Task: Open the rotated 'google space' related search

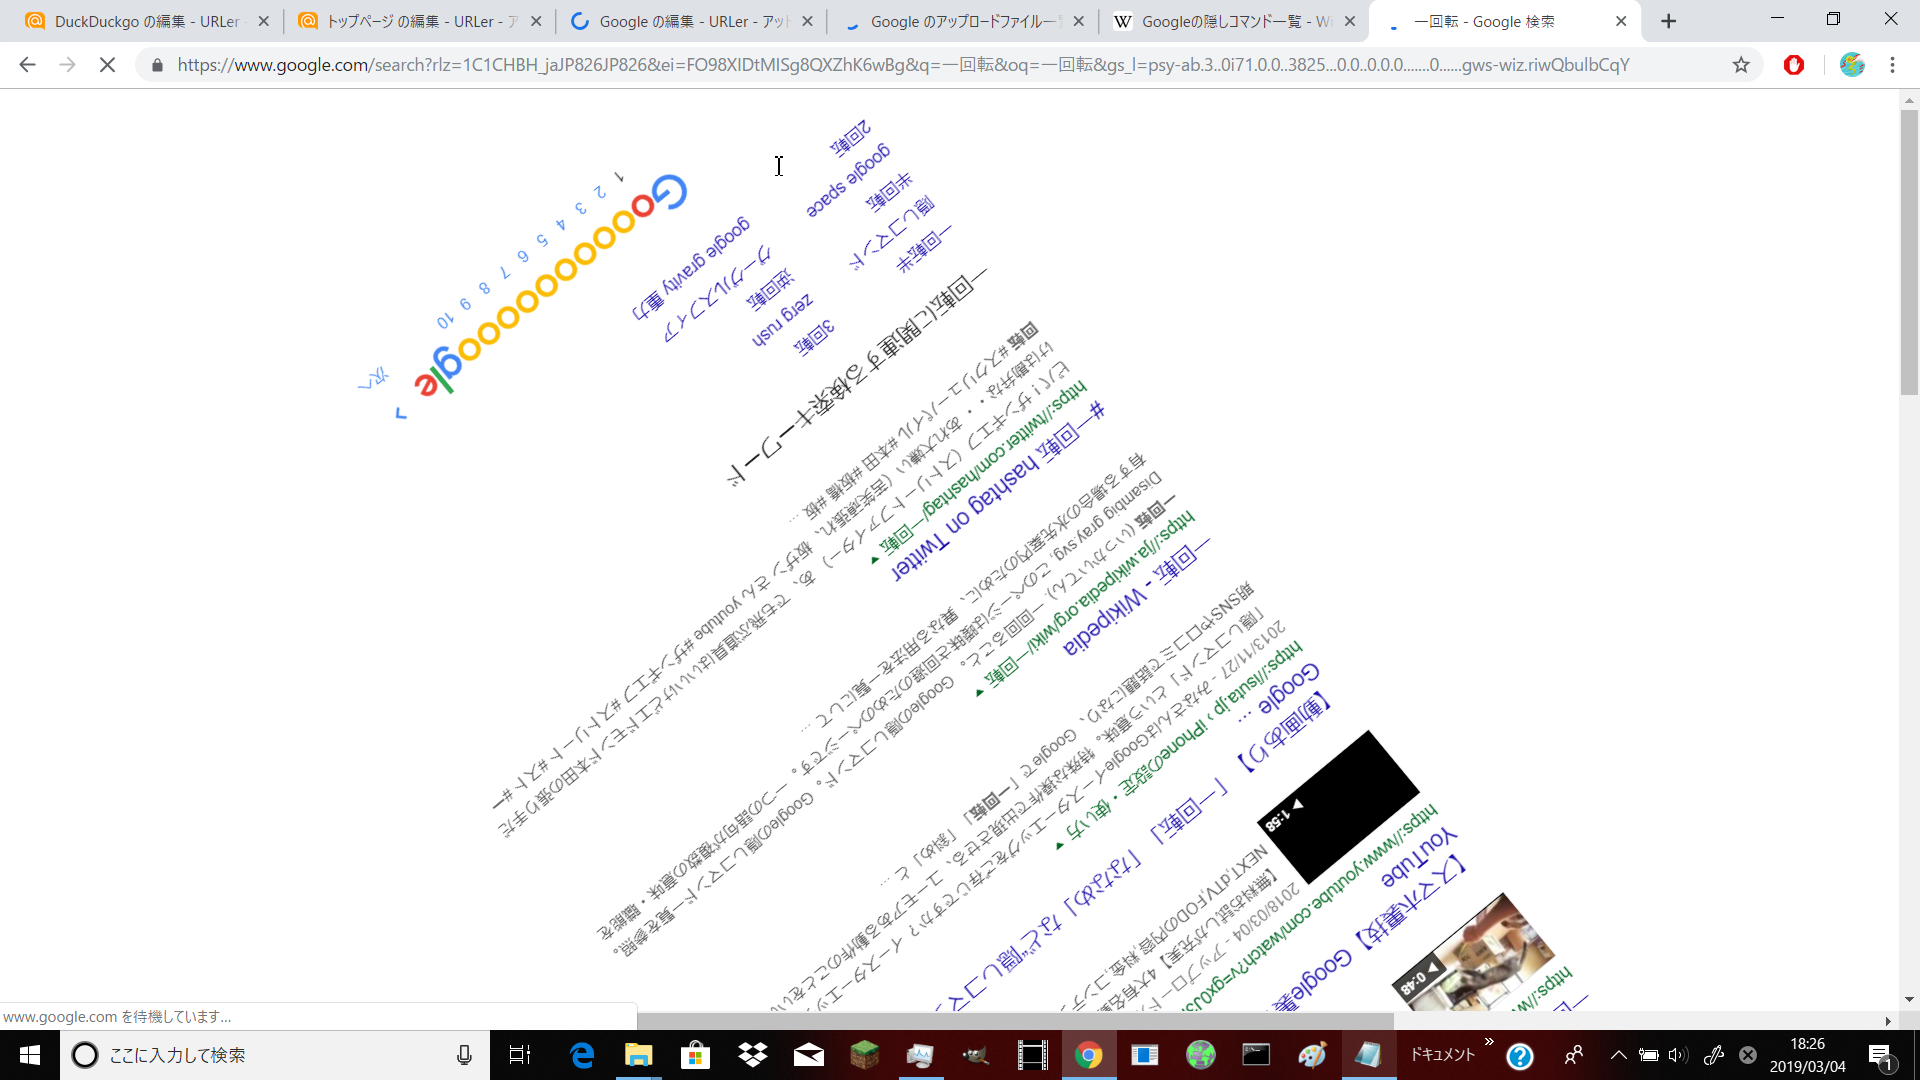Action: coord(848,180)
